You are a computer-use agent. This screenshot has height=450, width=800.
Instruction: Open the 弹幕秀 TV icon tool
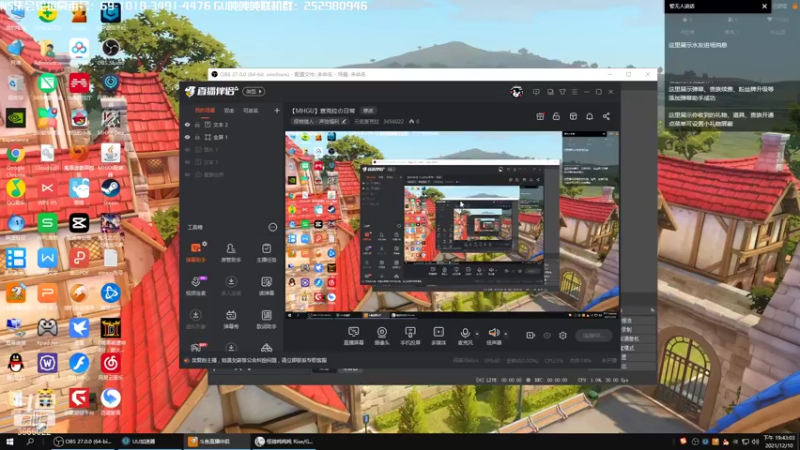pyautogui.click(x=231, y=319)
